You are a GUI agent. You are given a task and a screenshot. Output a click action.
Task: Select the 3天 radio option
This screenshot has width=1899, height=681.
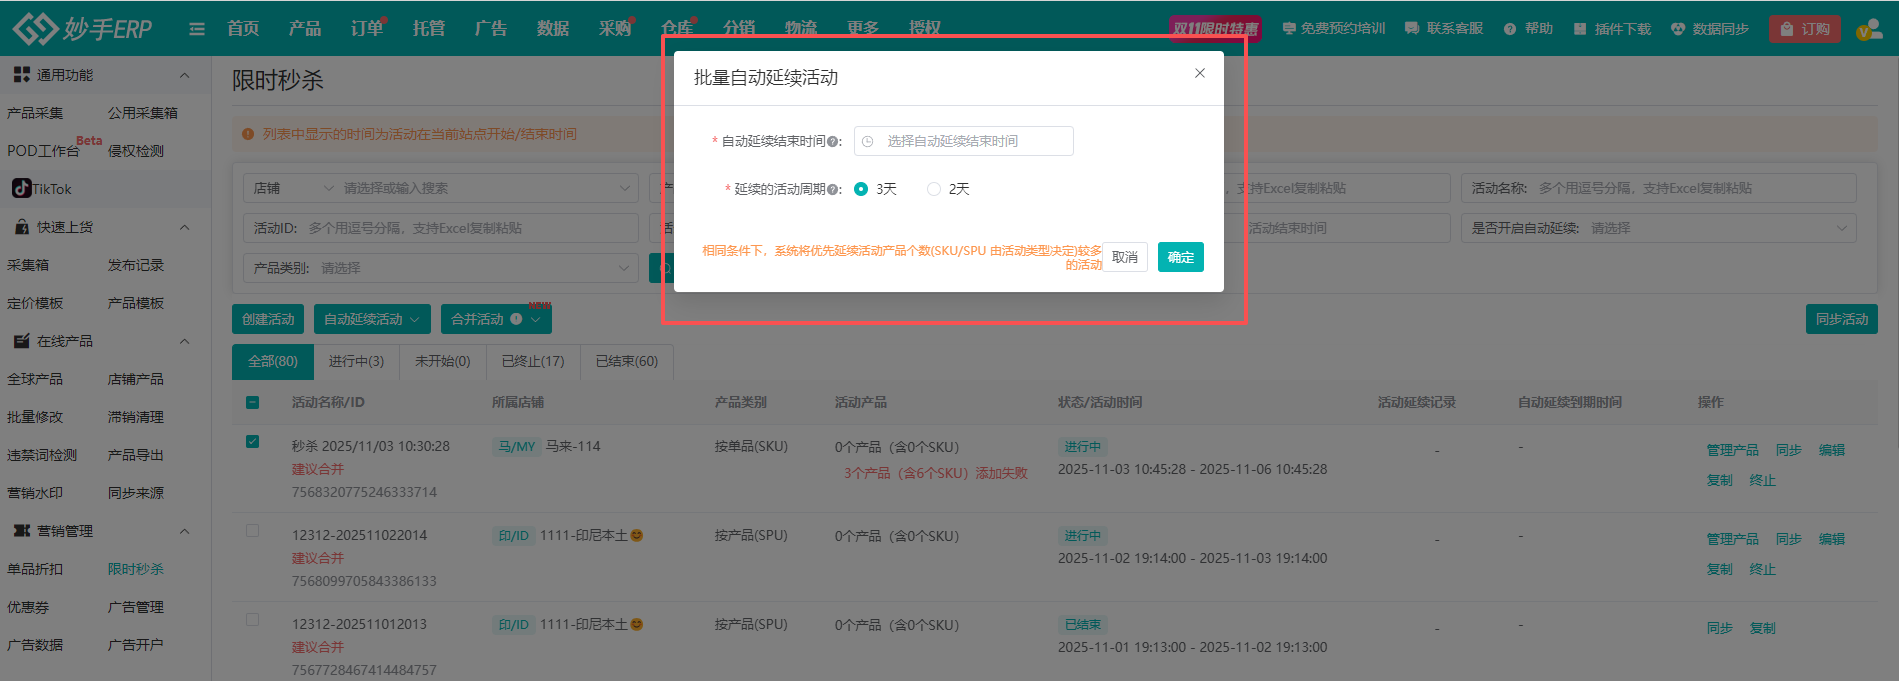coord(861,189)
